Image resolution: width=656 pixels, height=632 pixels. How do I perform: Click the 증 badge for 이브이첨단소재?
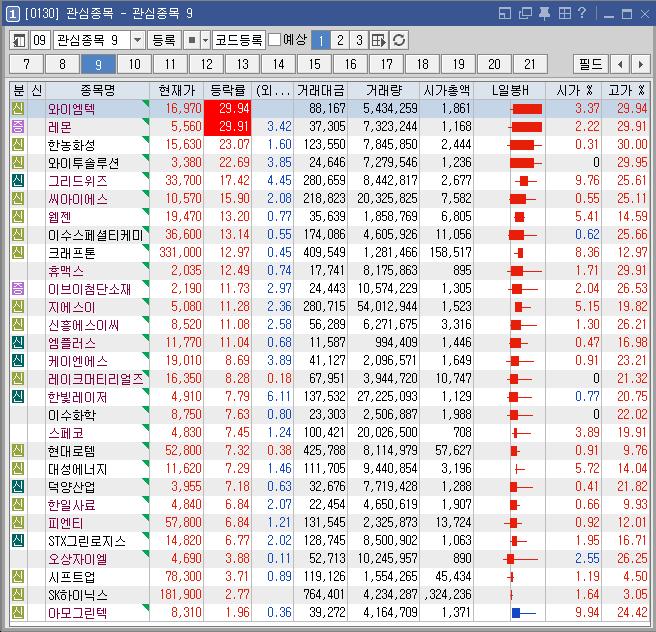click(x=18, y=289)
